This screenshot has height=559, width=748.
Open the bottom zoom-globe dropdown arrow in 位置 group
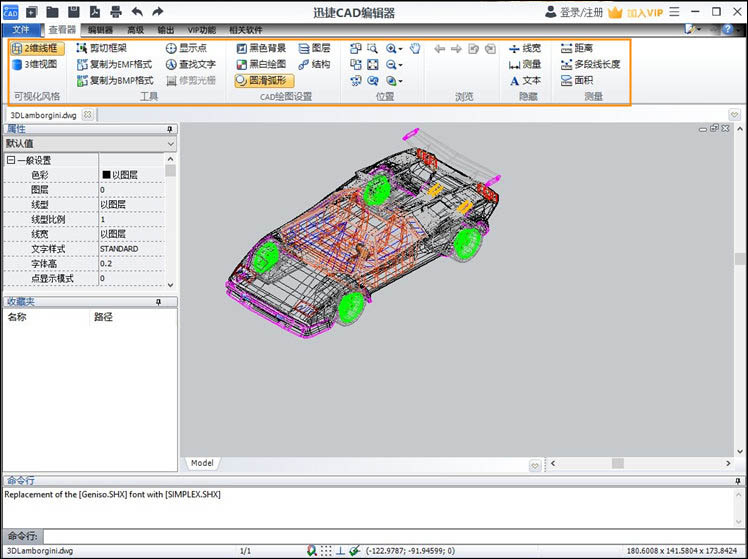[400, 81]
